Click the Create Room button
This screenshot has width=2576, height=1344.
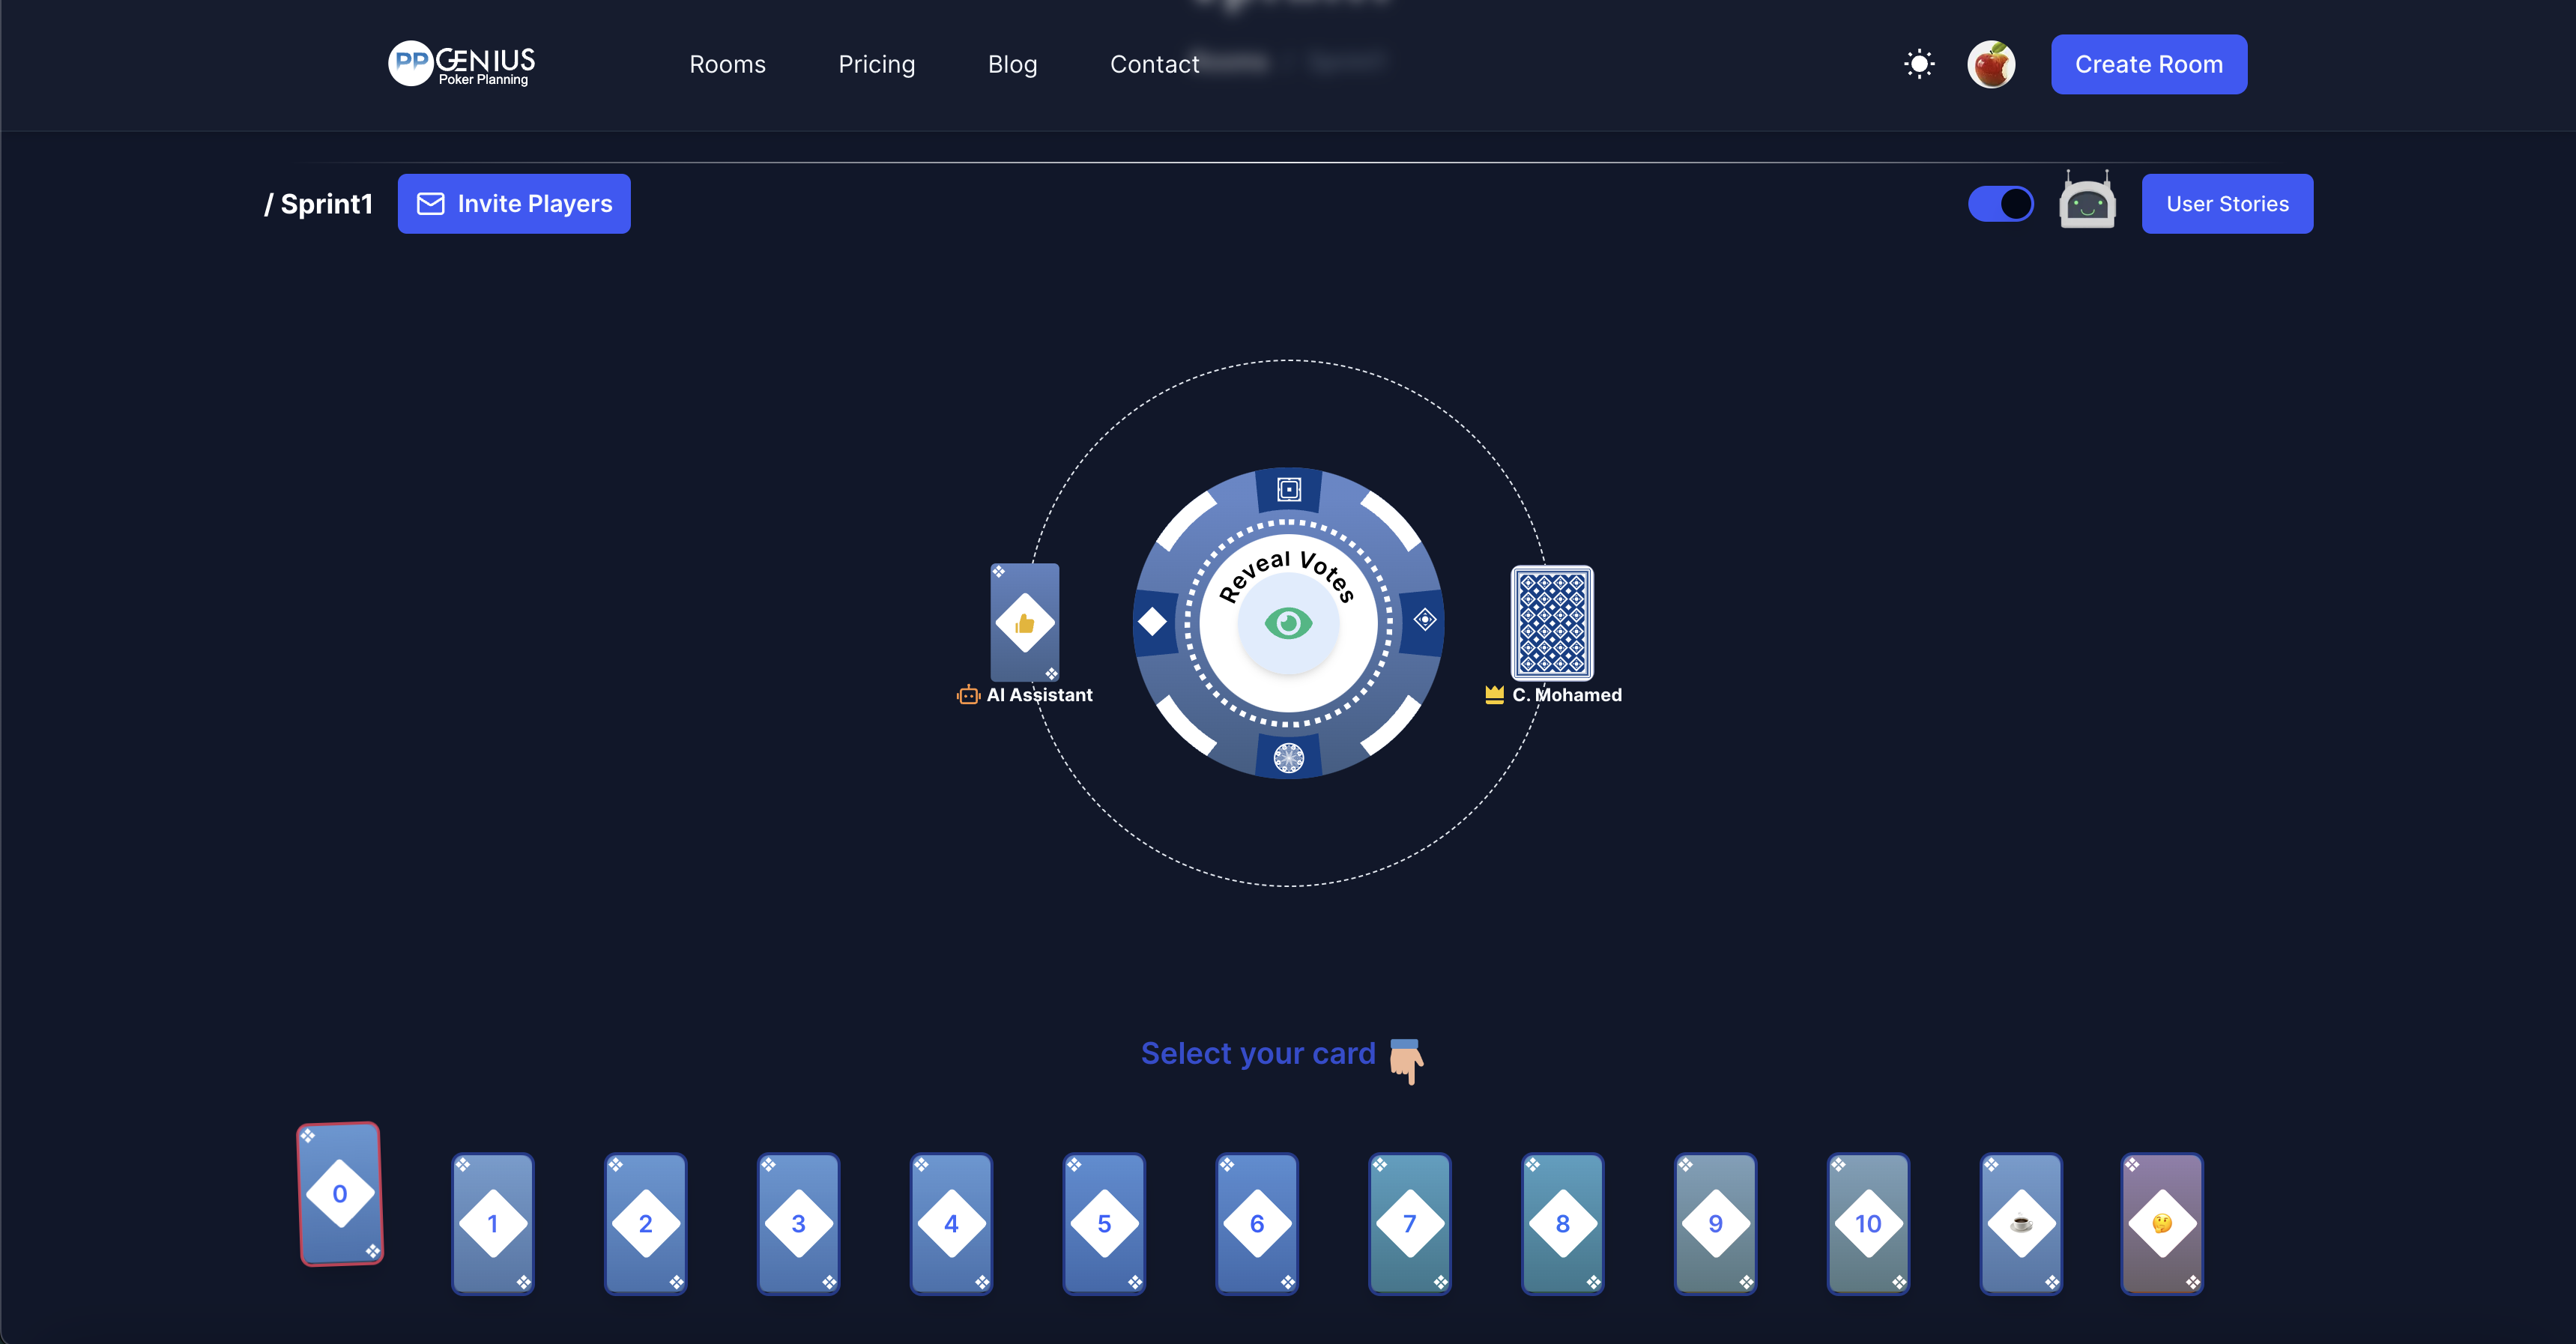[x=2148, y=64]
